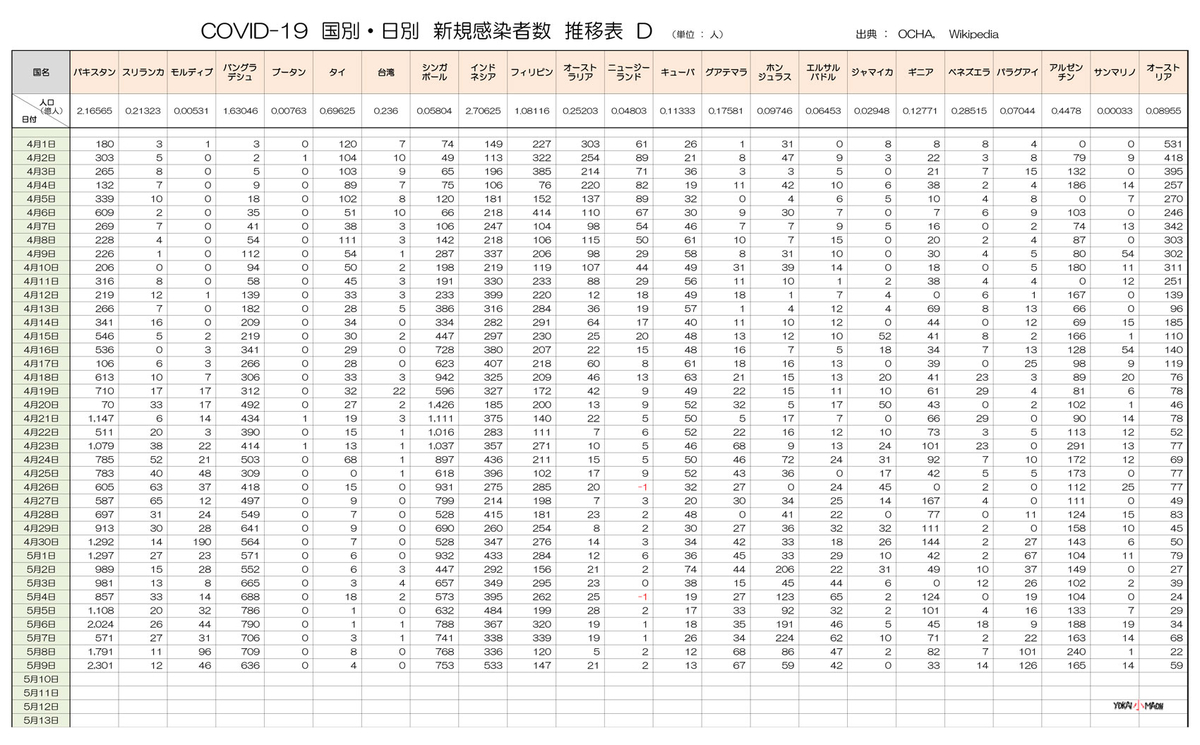Viewport: 1200px width, 745px height.
Task: Click the キューバ column header
Action: pos(678,73)
